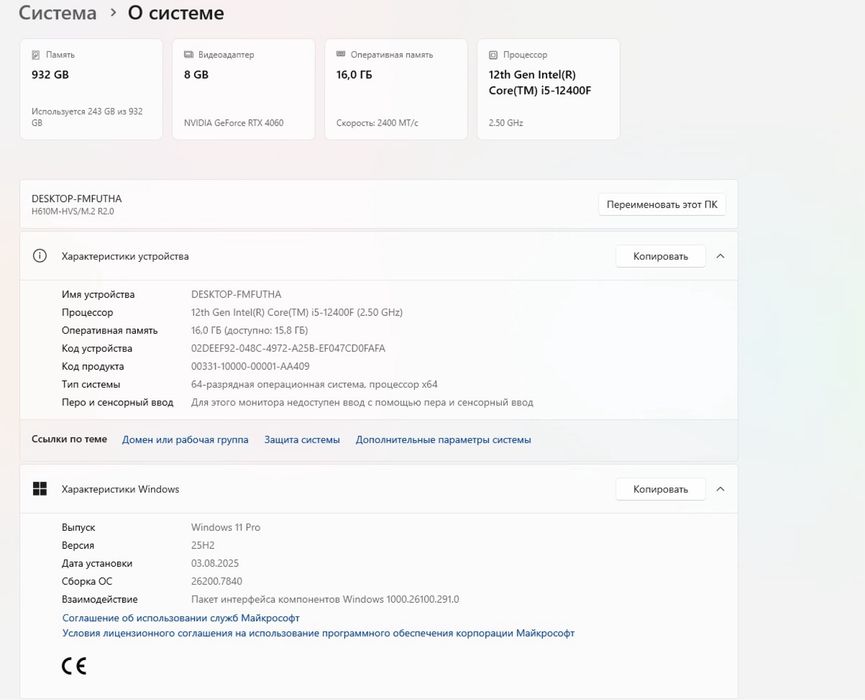Click О системе page title

tap(176, 13)
